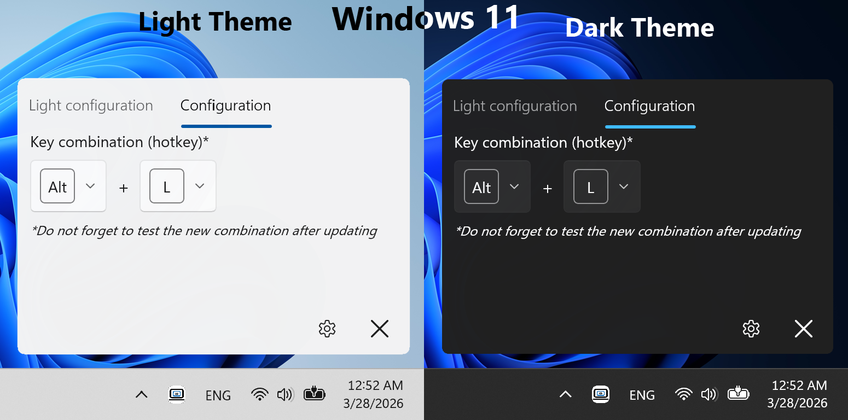Expand the Alt modifier dropdown in light panel
The width and height of the screenshot is (848, 420).
pos(68,186)
